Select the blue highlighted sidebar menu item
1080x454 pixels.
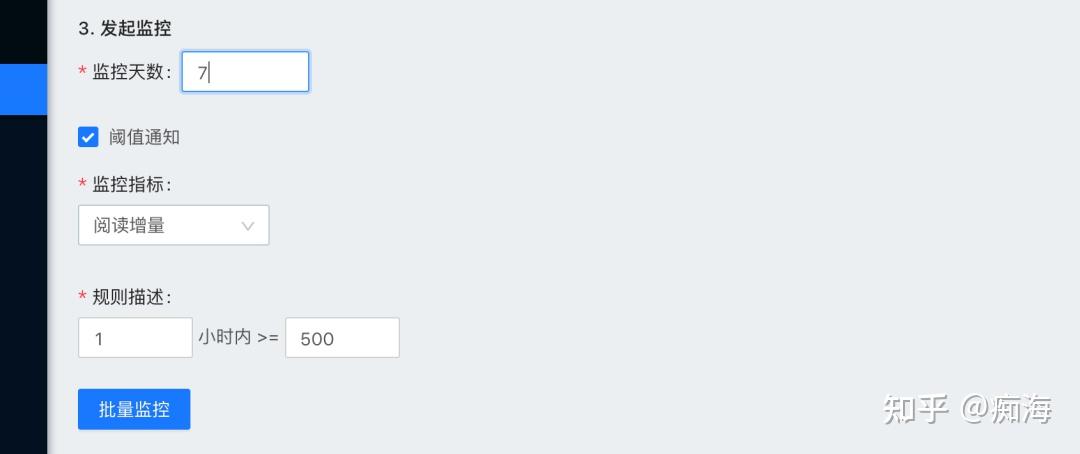point(23,90)
